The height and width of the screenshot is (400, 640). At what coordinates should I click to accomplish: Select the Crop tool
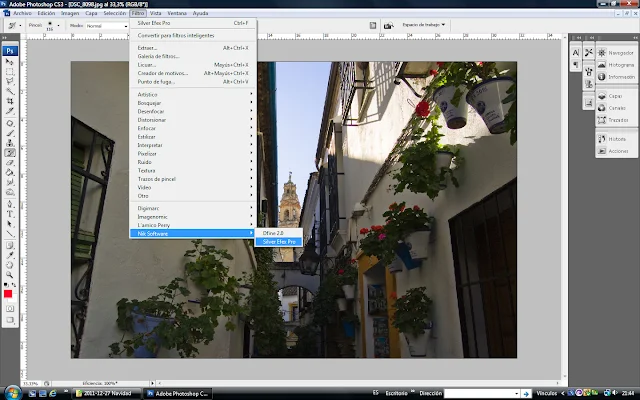(10, 101)
